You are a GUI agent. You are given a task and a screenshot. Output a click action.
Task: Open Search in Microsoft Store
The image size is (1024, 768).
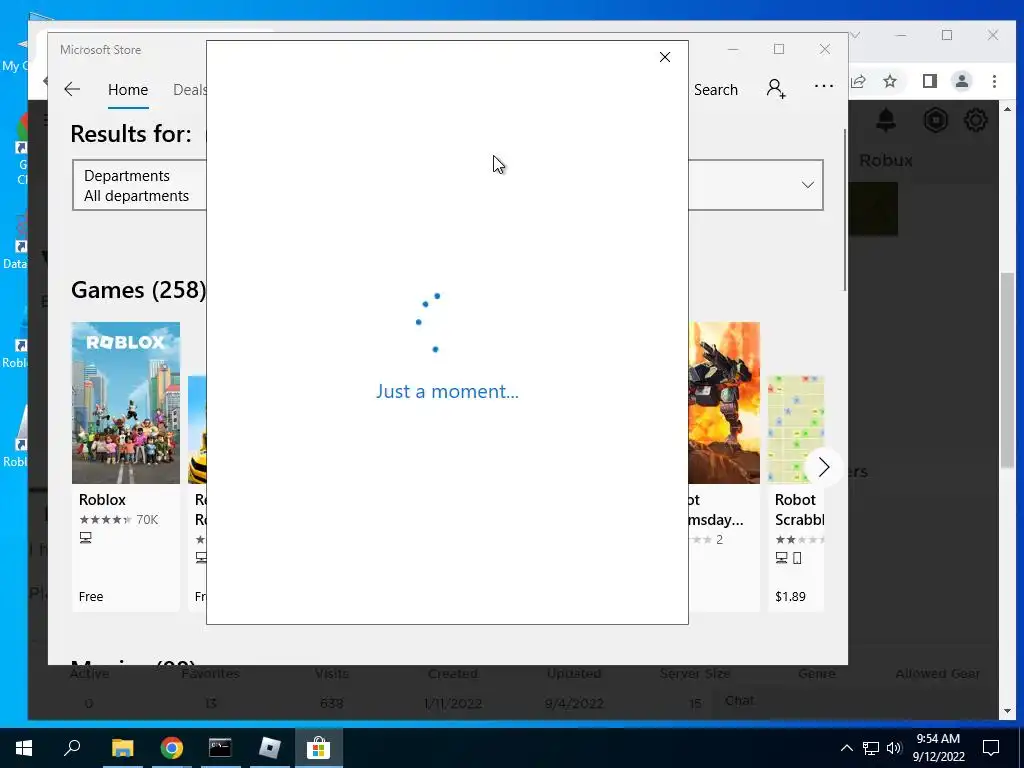point(715,89)
